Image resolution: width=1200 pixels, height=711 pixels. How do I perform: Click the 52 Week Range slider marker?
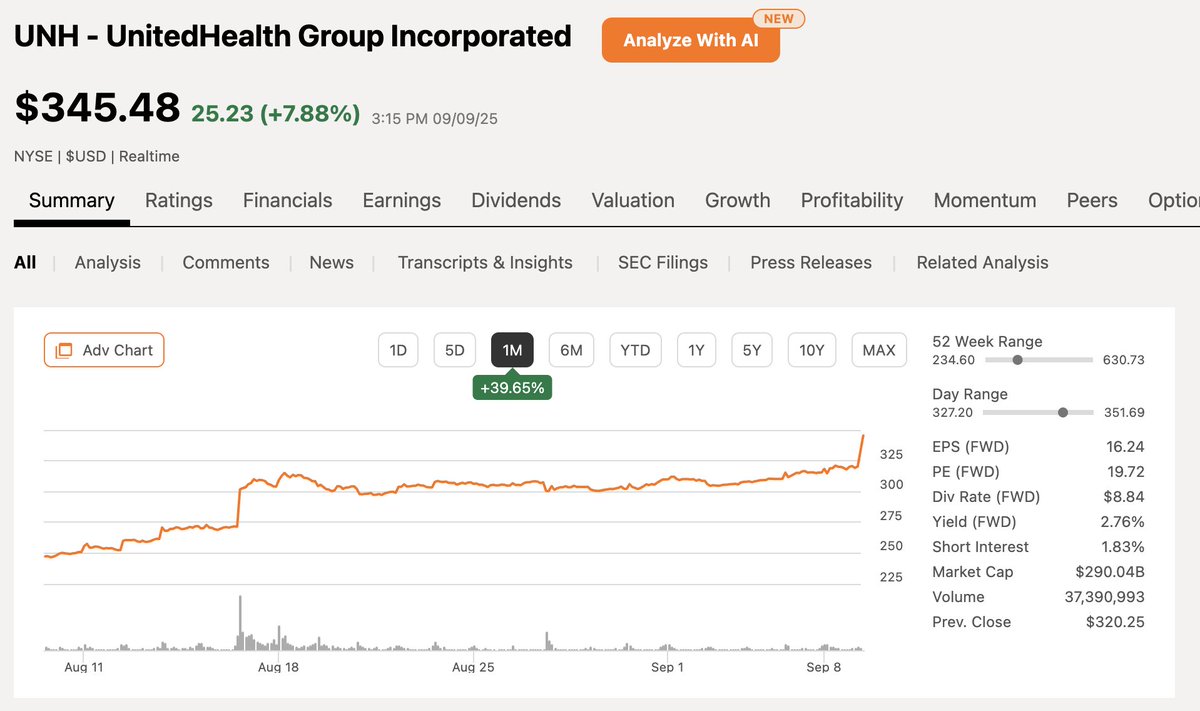pos(1018,359)
